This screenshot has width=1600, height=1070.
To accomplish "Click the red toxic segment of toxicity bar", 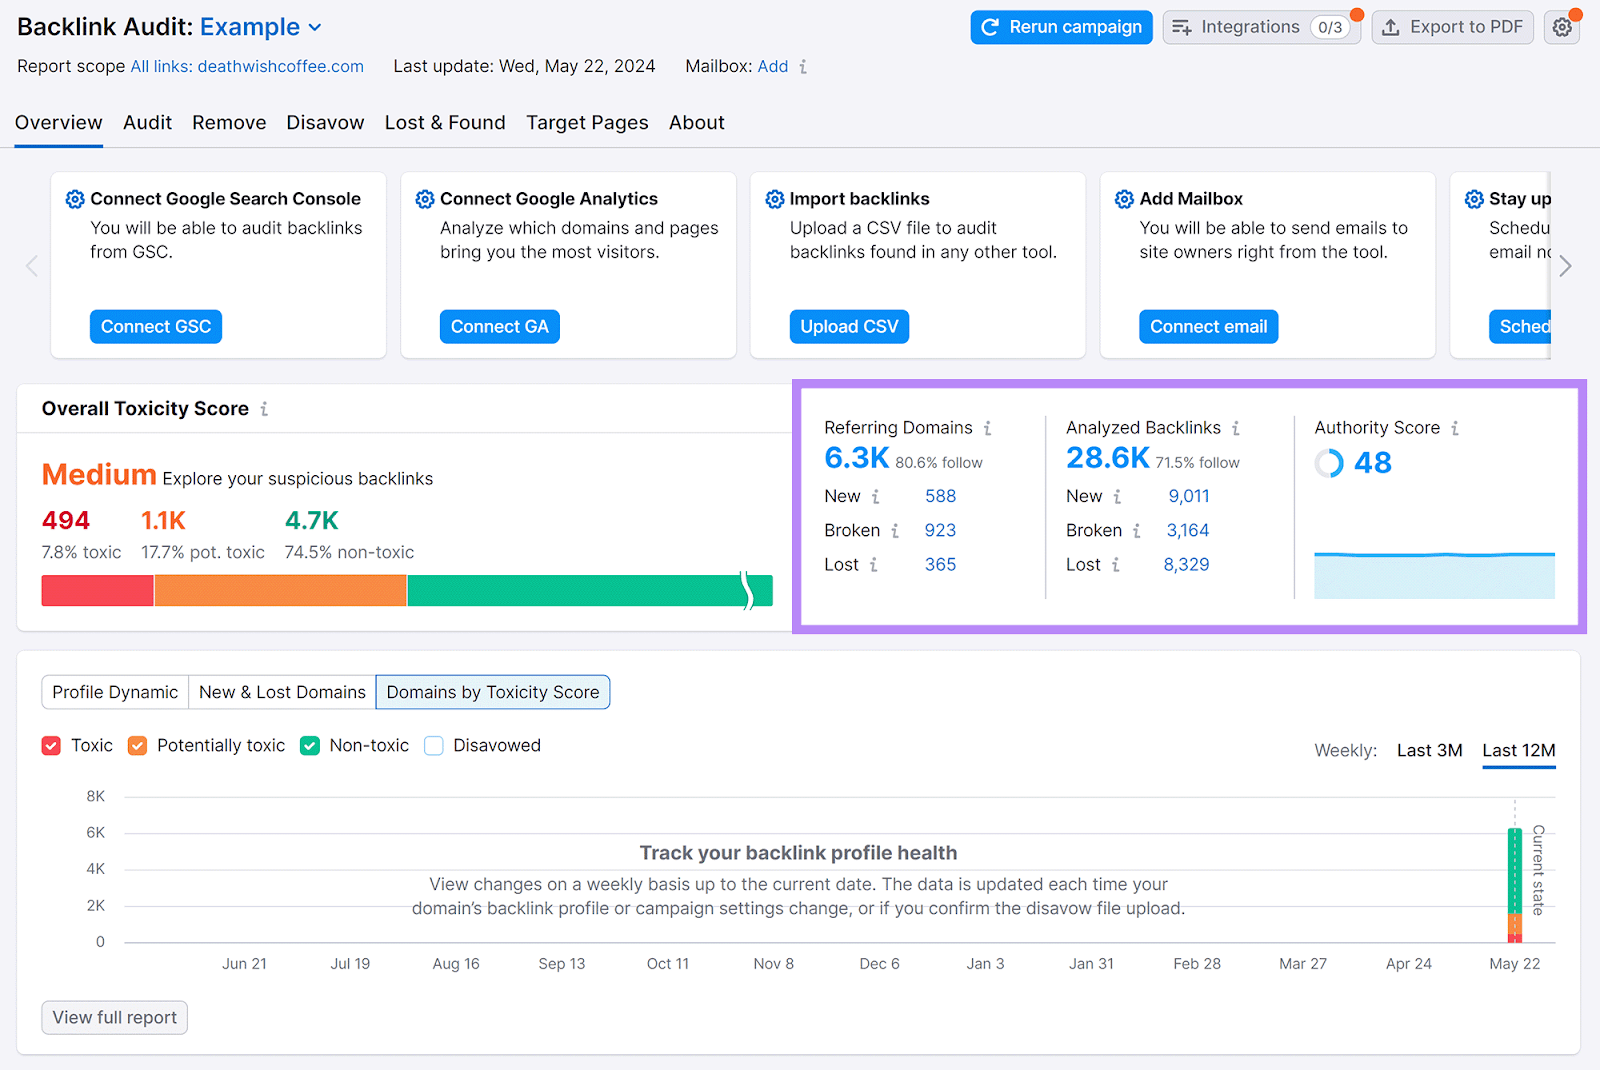I will (97, 591).
